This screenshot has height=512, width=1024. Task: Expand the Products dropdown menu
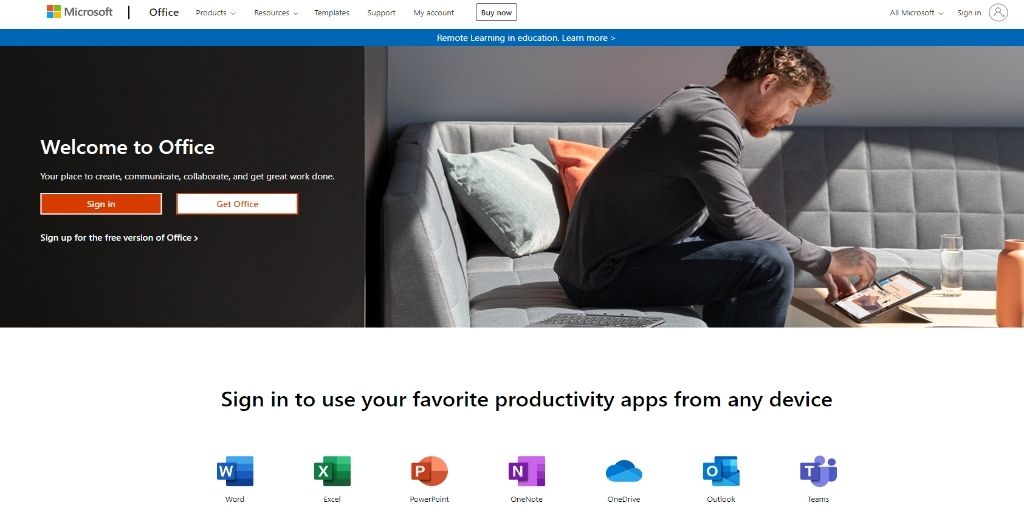pyautogui.click(x=216, y=12)
